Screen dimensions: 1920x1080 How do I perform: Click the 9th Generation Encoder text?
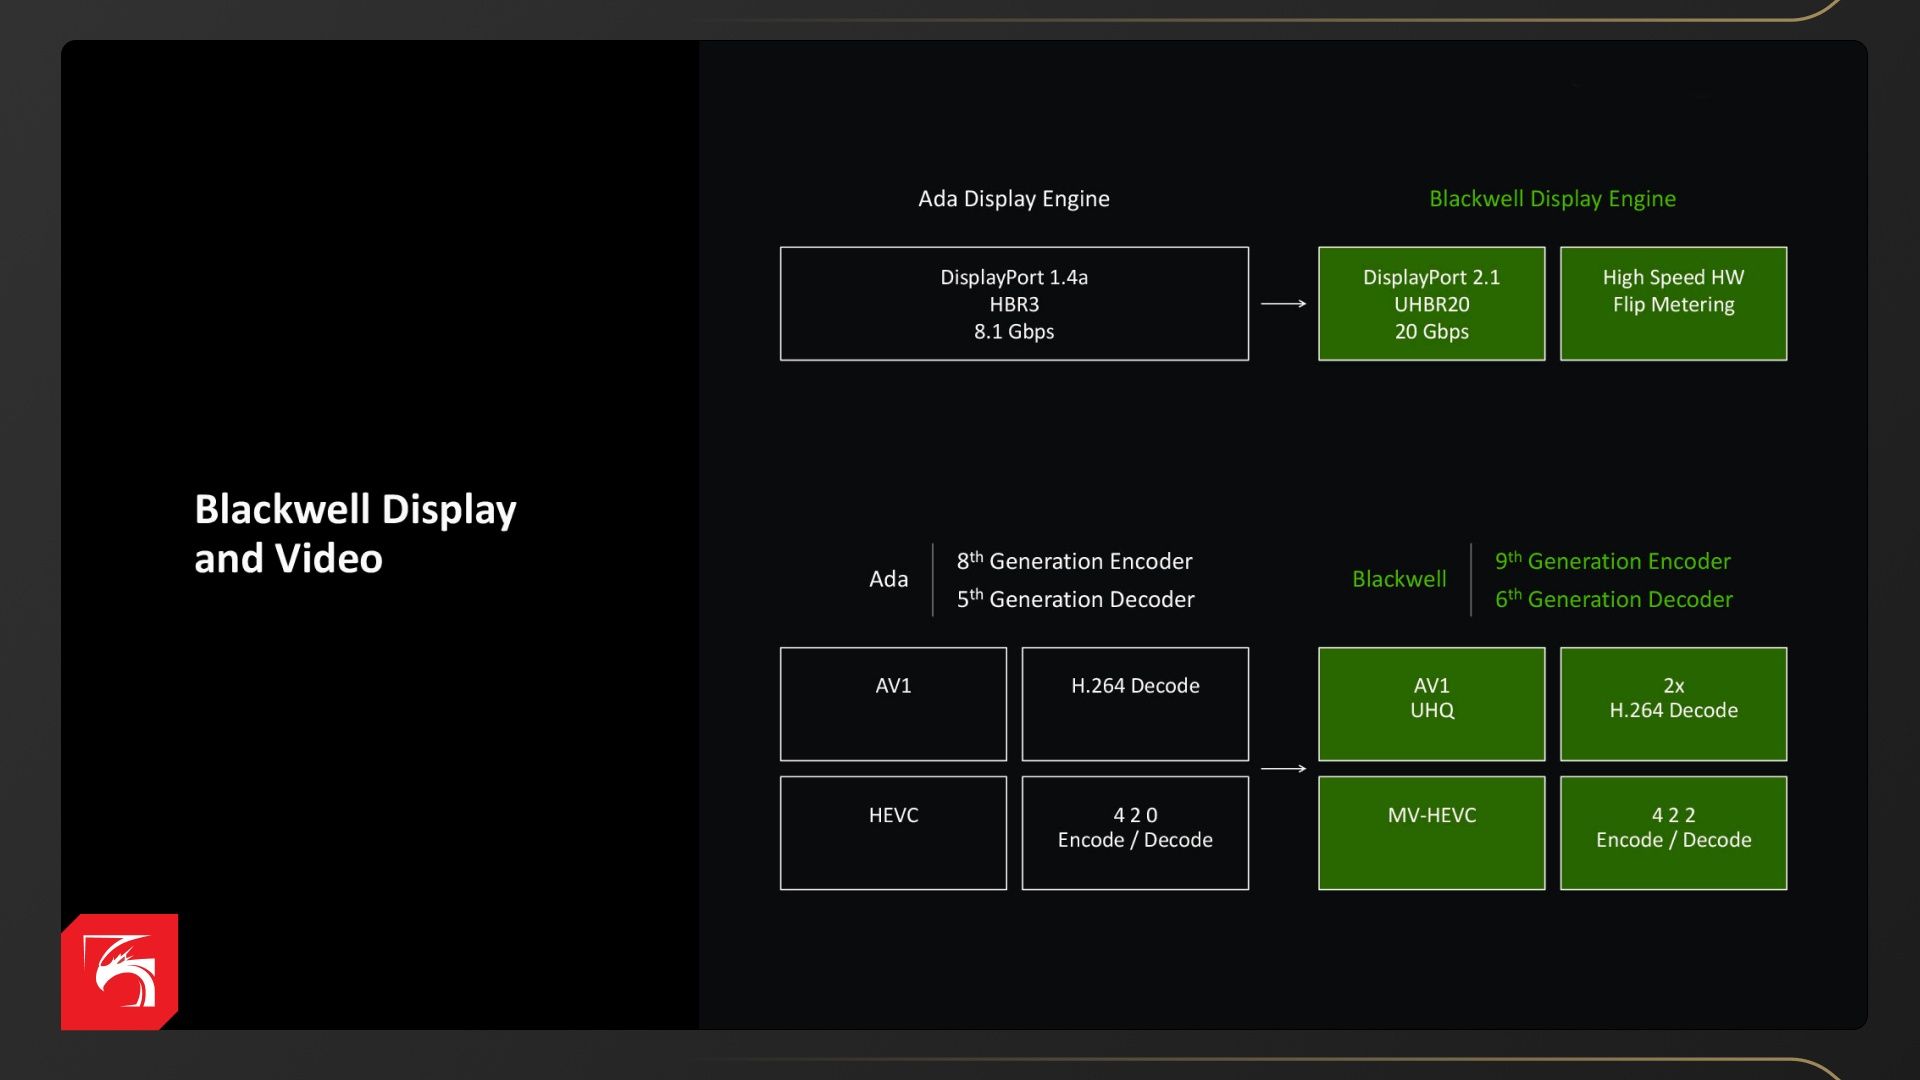tap(1612, 561)
